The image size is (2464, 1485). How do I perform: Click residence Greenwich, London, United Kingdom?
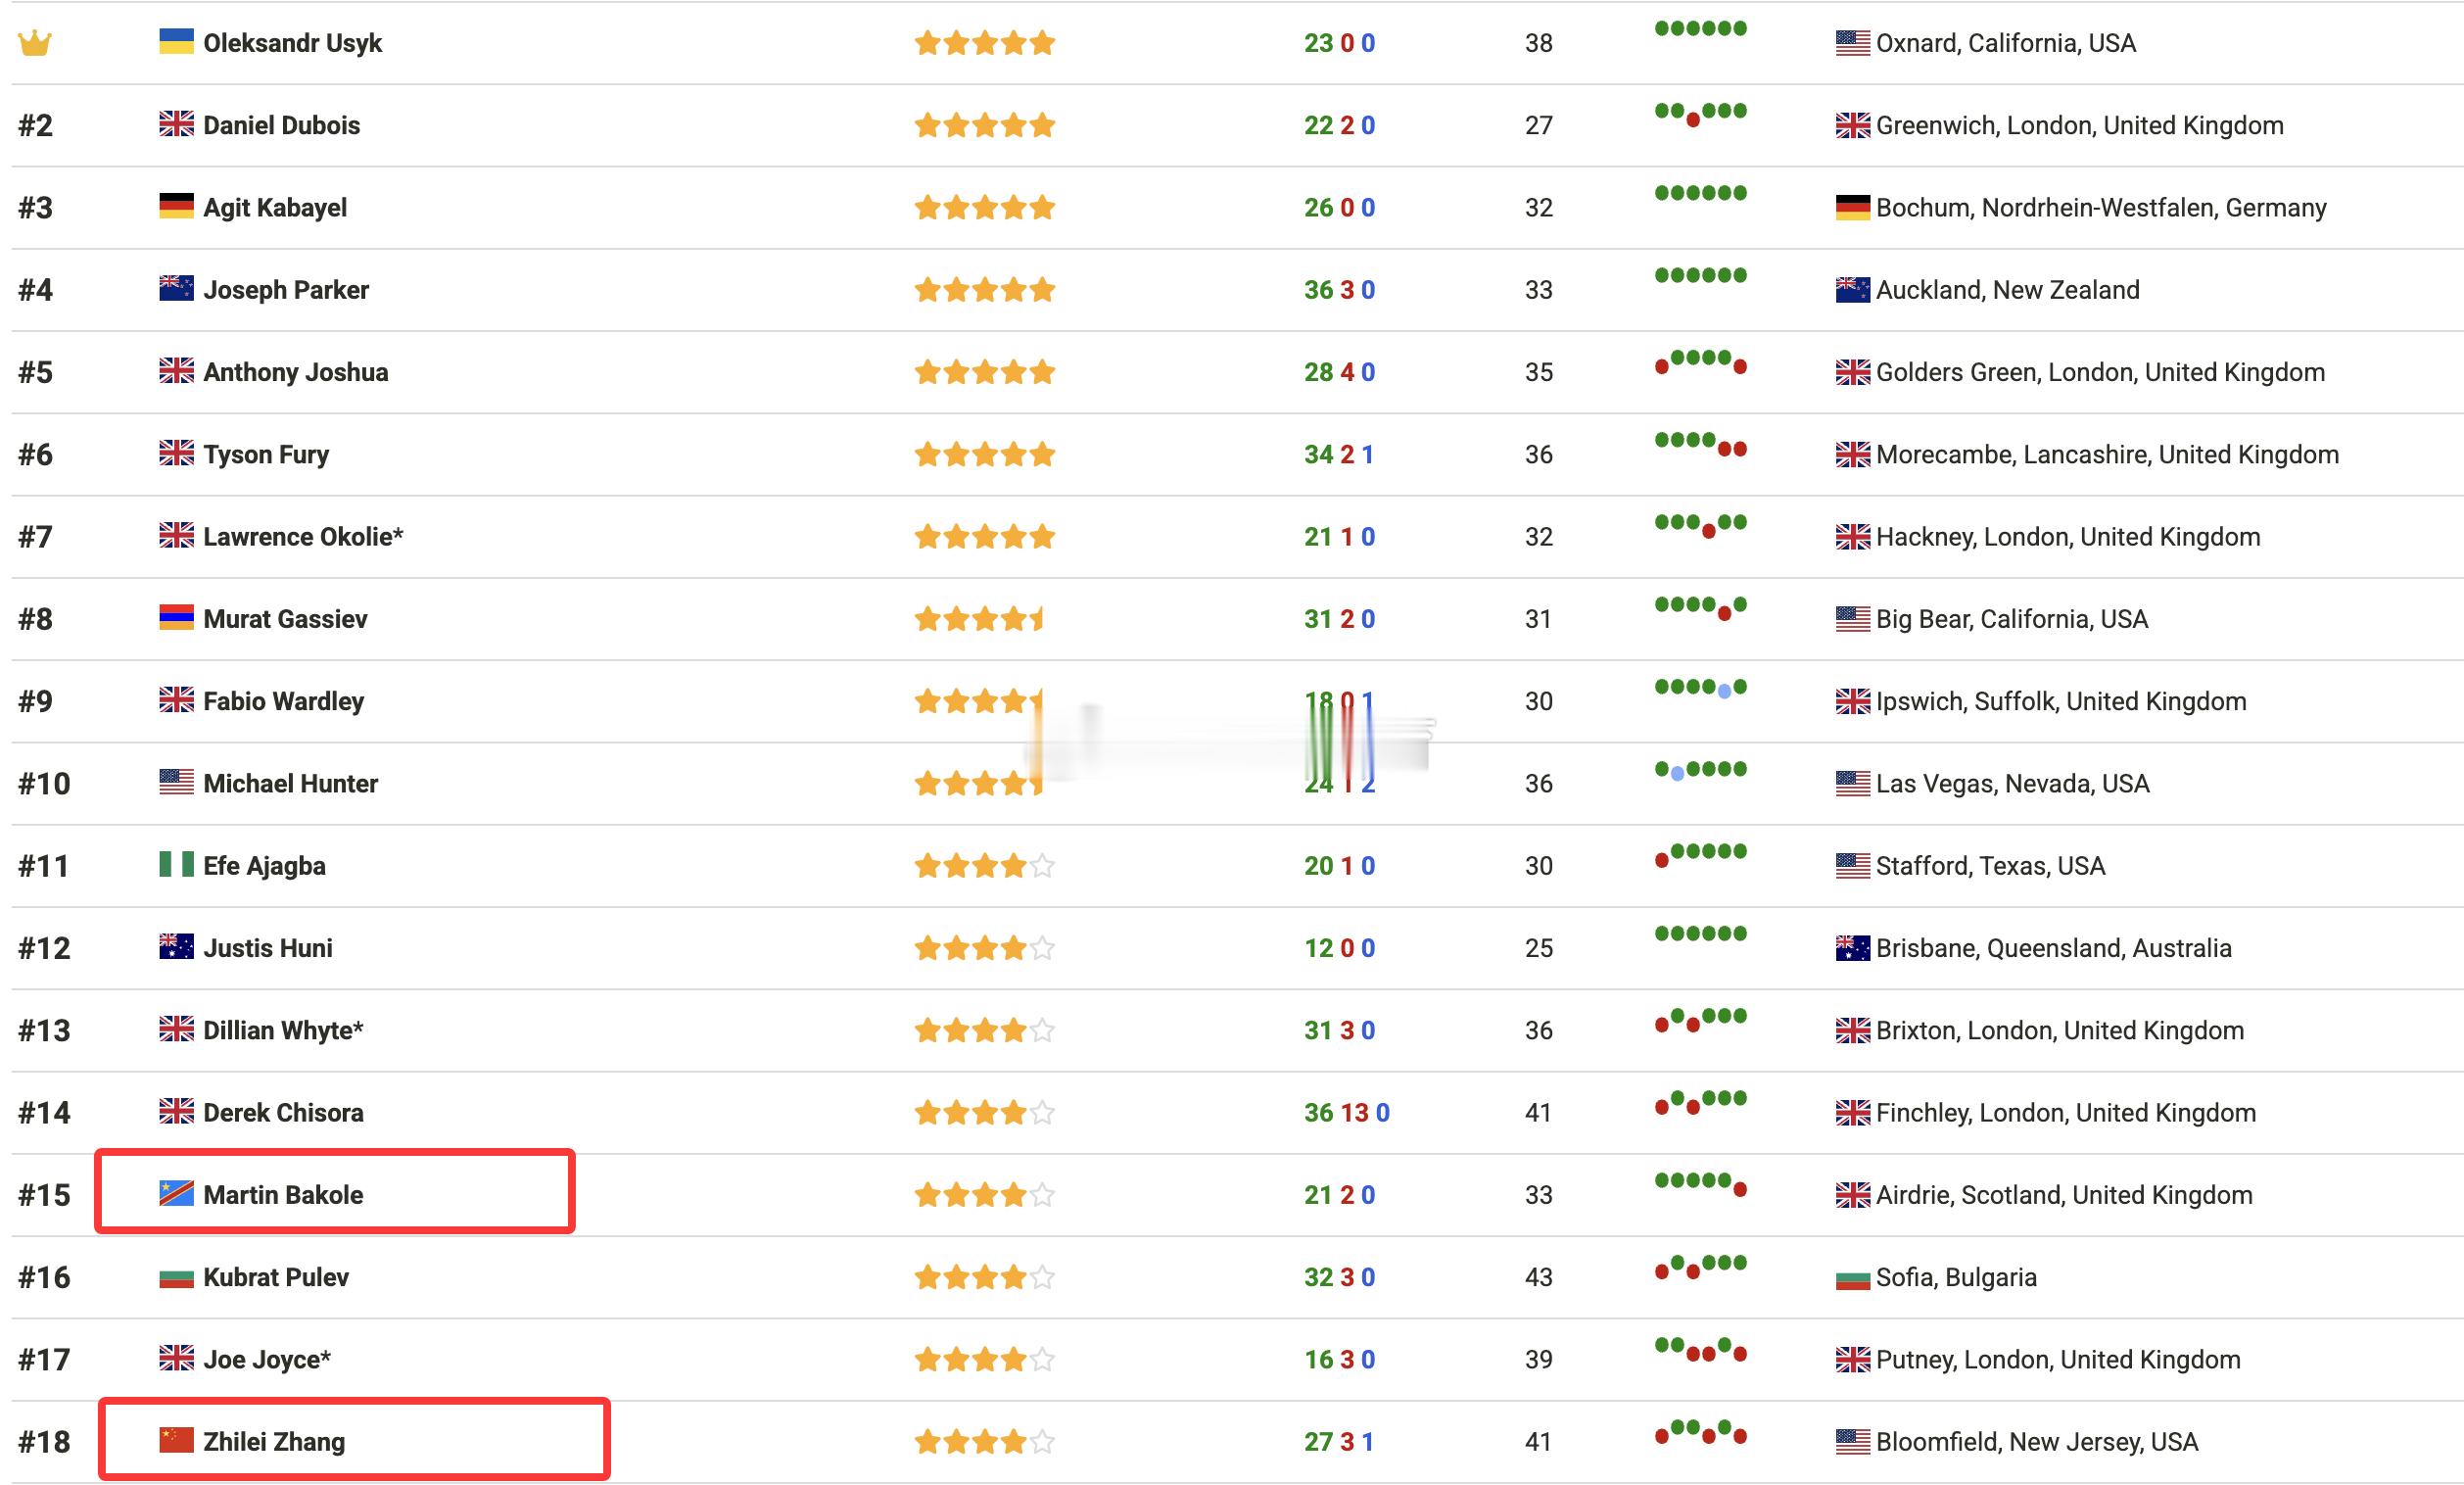click(x=2079, y=125)
